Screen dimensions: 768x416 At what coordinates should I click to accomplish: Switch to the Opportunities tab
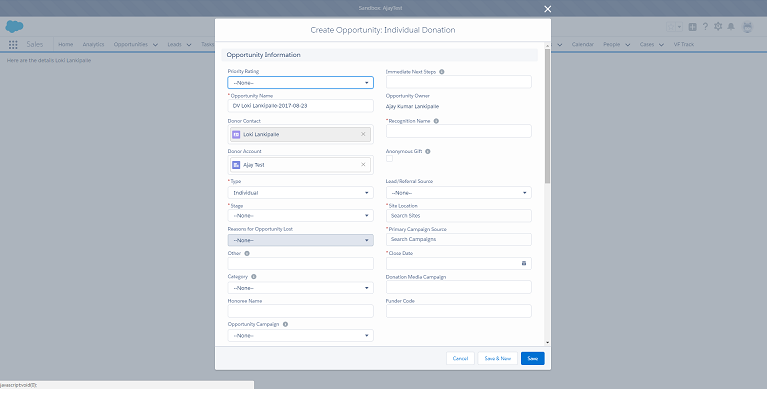130,45
